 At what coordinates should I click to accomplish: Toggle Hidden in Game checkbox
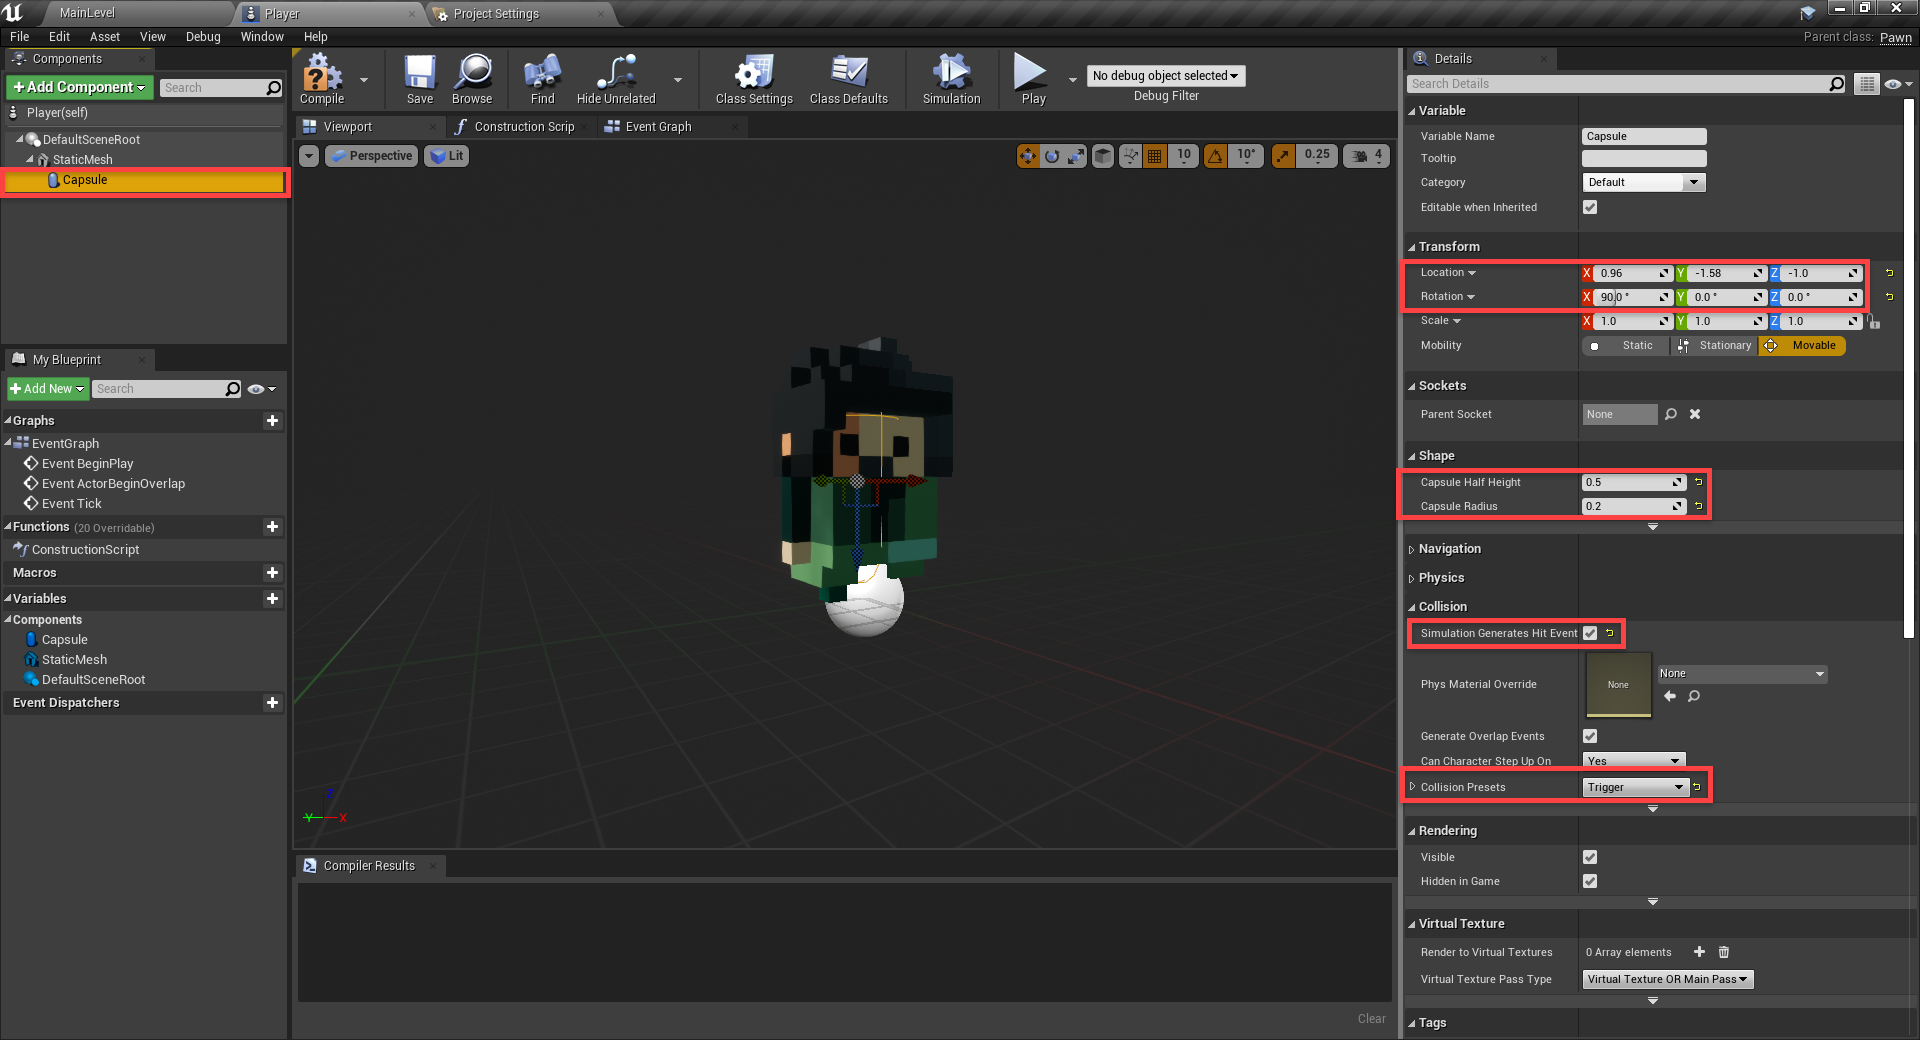1590,881
